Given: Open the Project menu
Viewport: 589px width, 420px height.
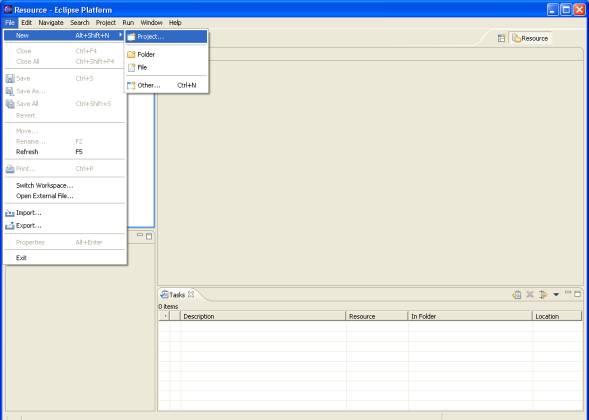Looking at the screenshot, I should (106, 23).
